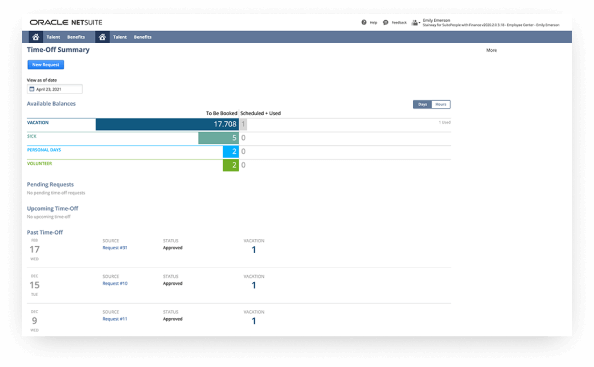Viewport: 594px width, 367px height.
Task: Click the New Request button
Action: pyautogui.click(x=45, y=65)
